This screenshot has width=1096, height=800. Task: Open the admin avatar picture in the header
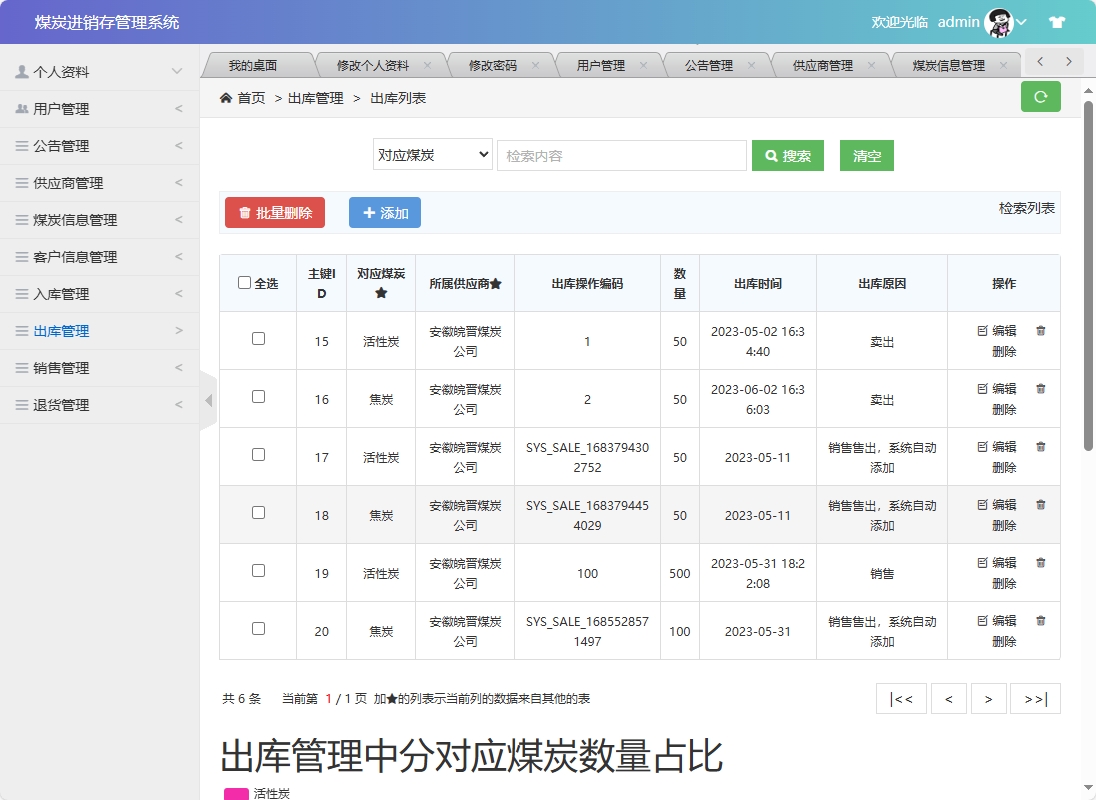click(x=997, y=21)
